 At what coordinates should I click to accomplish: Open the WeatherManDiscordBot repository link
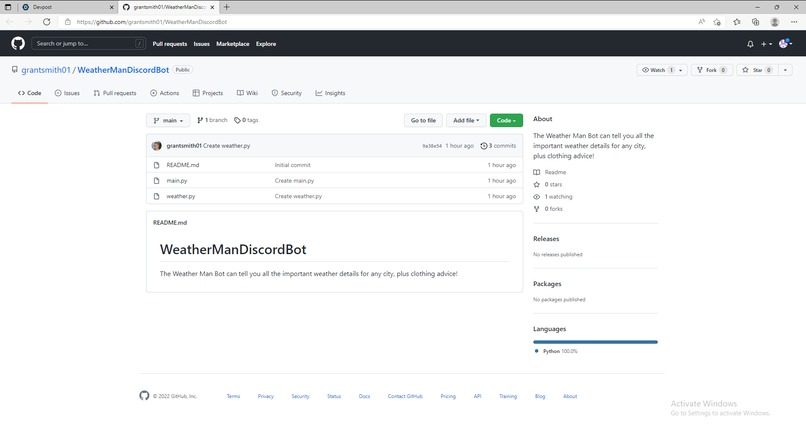pyautogui.click(x=123, y=70)
